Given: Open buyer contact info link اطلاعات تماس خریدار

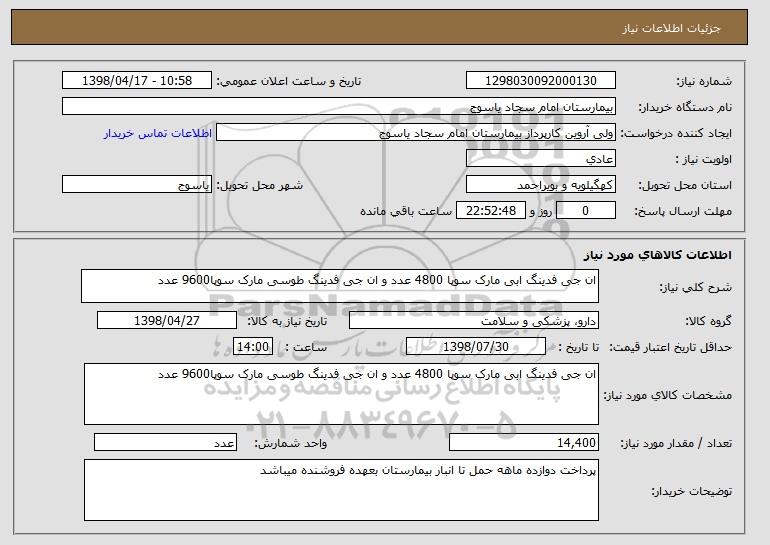Looking at the screenshot, I should 158,134.
